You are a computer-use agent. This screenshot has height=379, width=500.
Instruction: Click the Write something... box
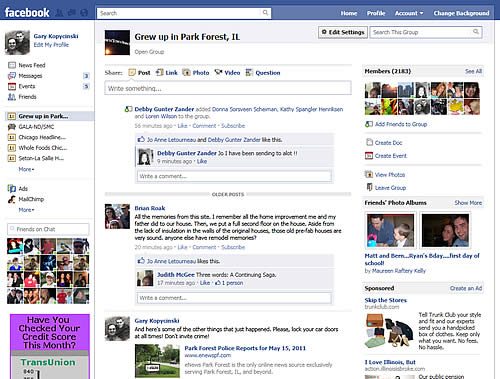(228, 88)
